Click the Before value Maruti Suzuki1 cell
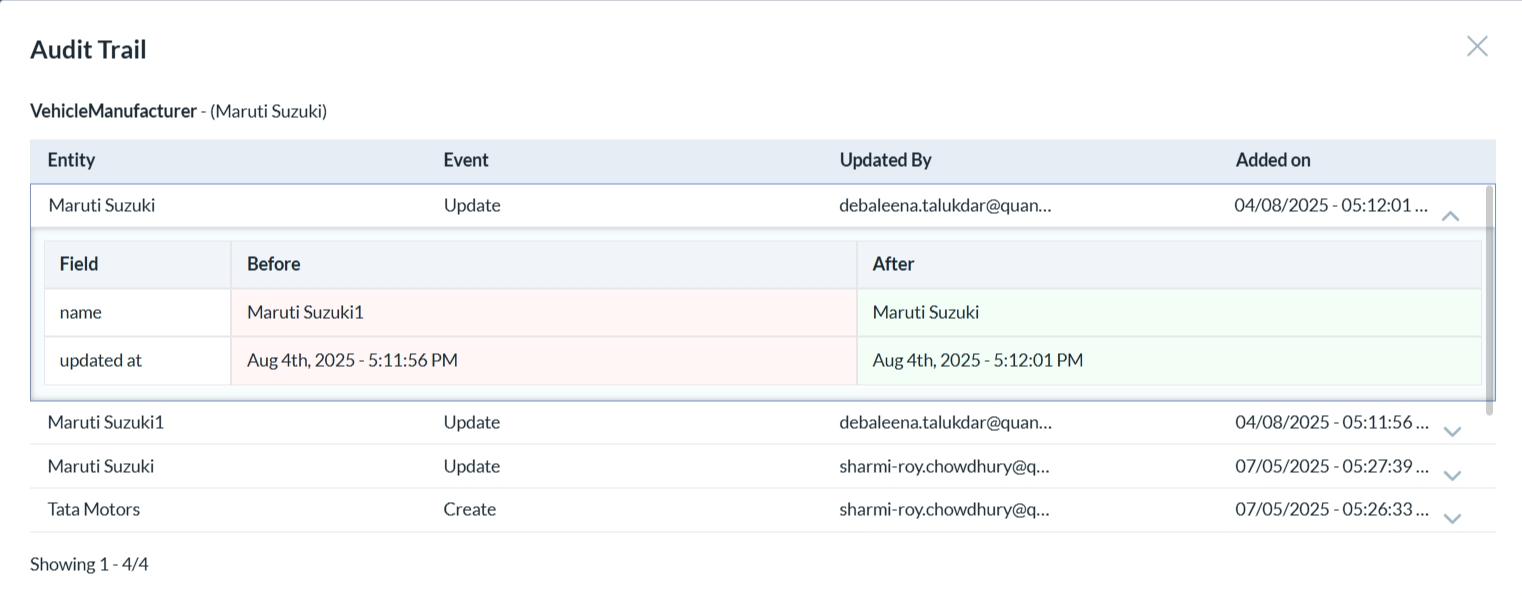This screenshot has height=596, width=1522. pyautogui.click(x=305, y=312)
